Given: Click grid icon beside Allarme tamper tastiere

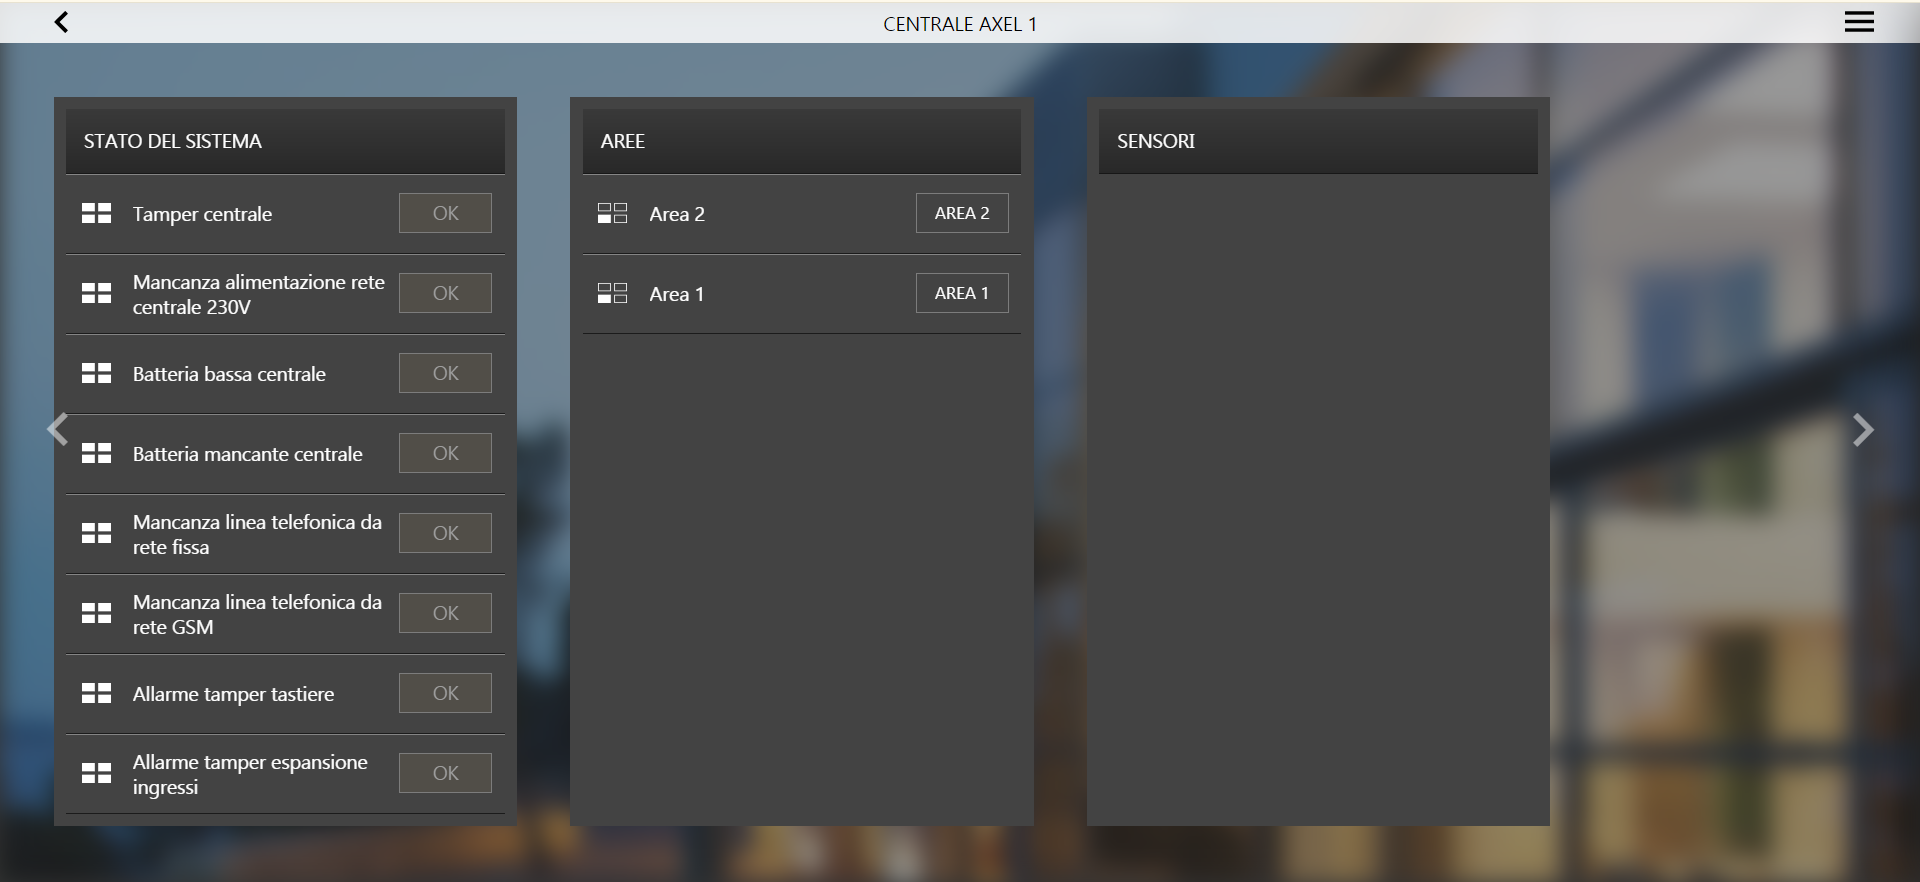Looking at the screenshot, I should (x=97, y=693).
